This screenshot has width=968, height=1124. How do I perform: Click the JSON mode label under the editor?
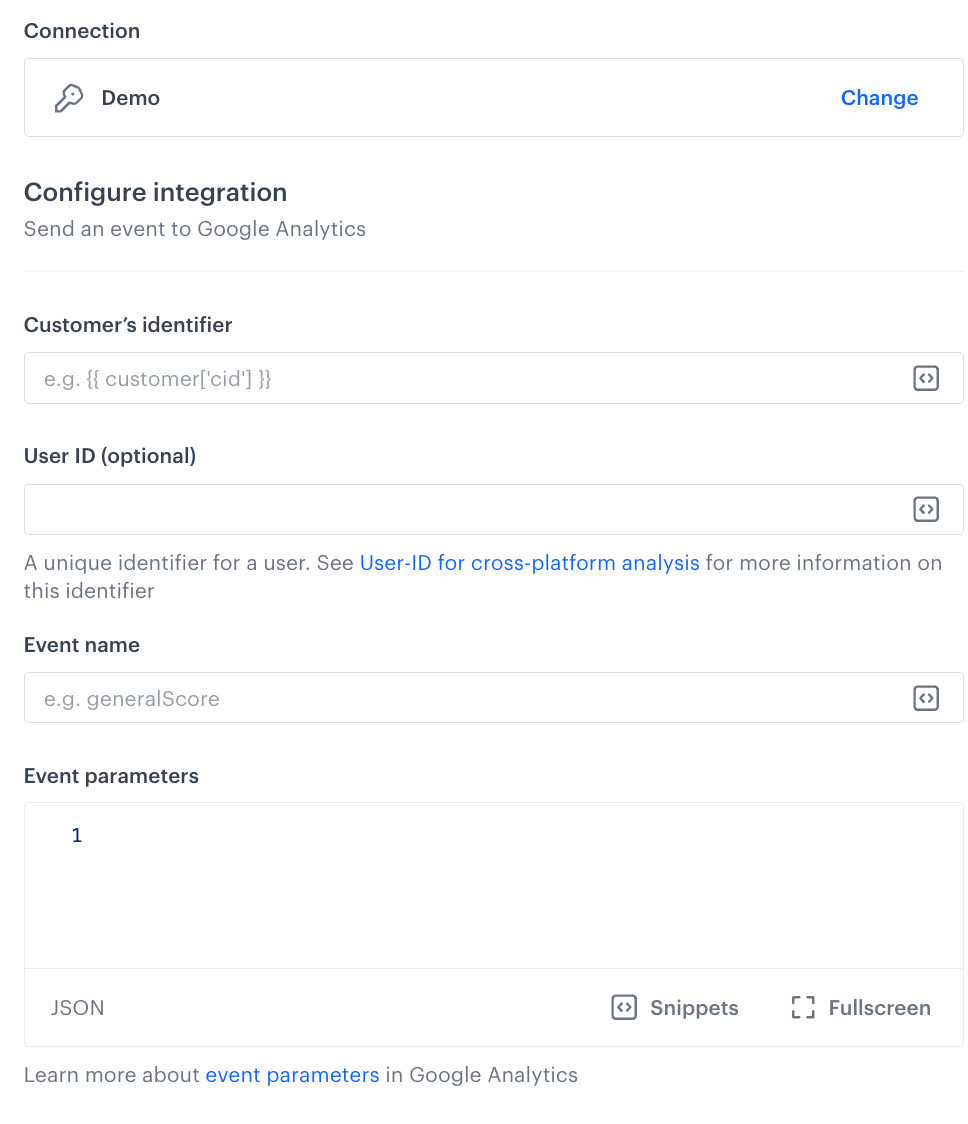77,1007
